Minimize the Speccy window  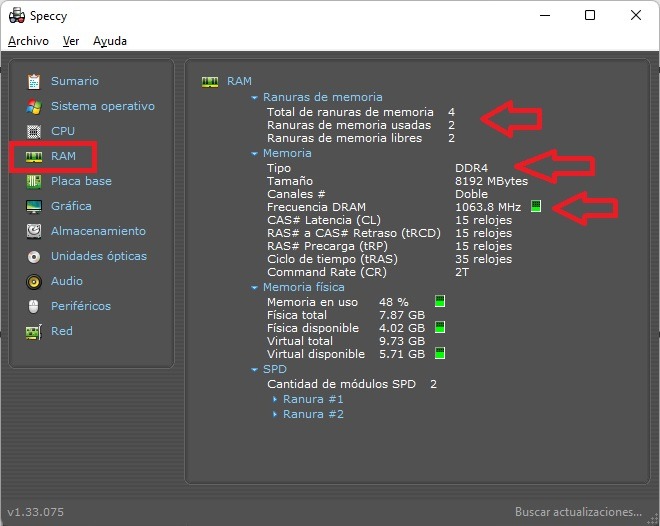545,15
